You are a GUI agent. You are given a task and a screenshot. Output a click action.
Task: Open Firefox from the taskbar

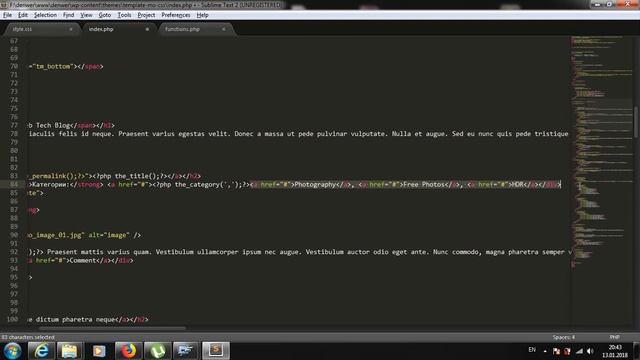point(128,351)
